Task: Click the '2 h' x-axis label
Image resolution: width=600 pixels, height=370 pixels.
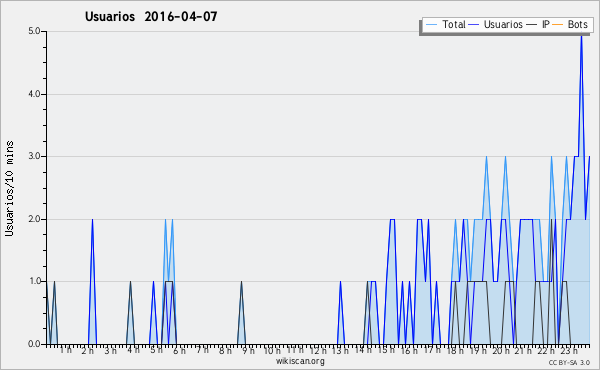Action: pyautogui.click(x=88, y=351)
